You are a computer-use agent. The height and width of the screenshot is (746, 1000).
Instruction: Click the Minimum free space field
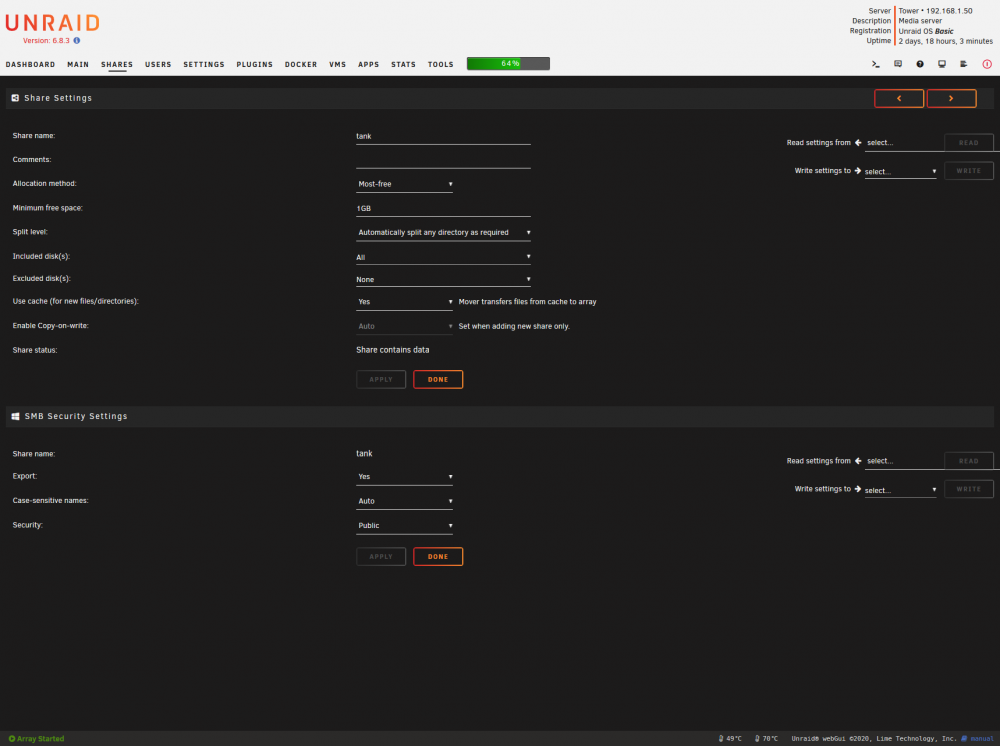[443, 208]
